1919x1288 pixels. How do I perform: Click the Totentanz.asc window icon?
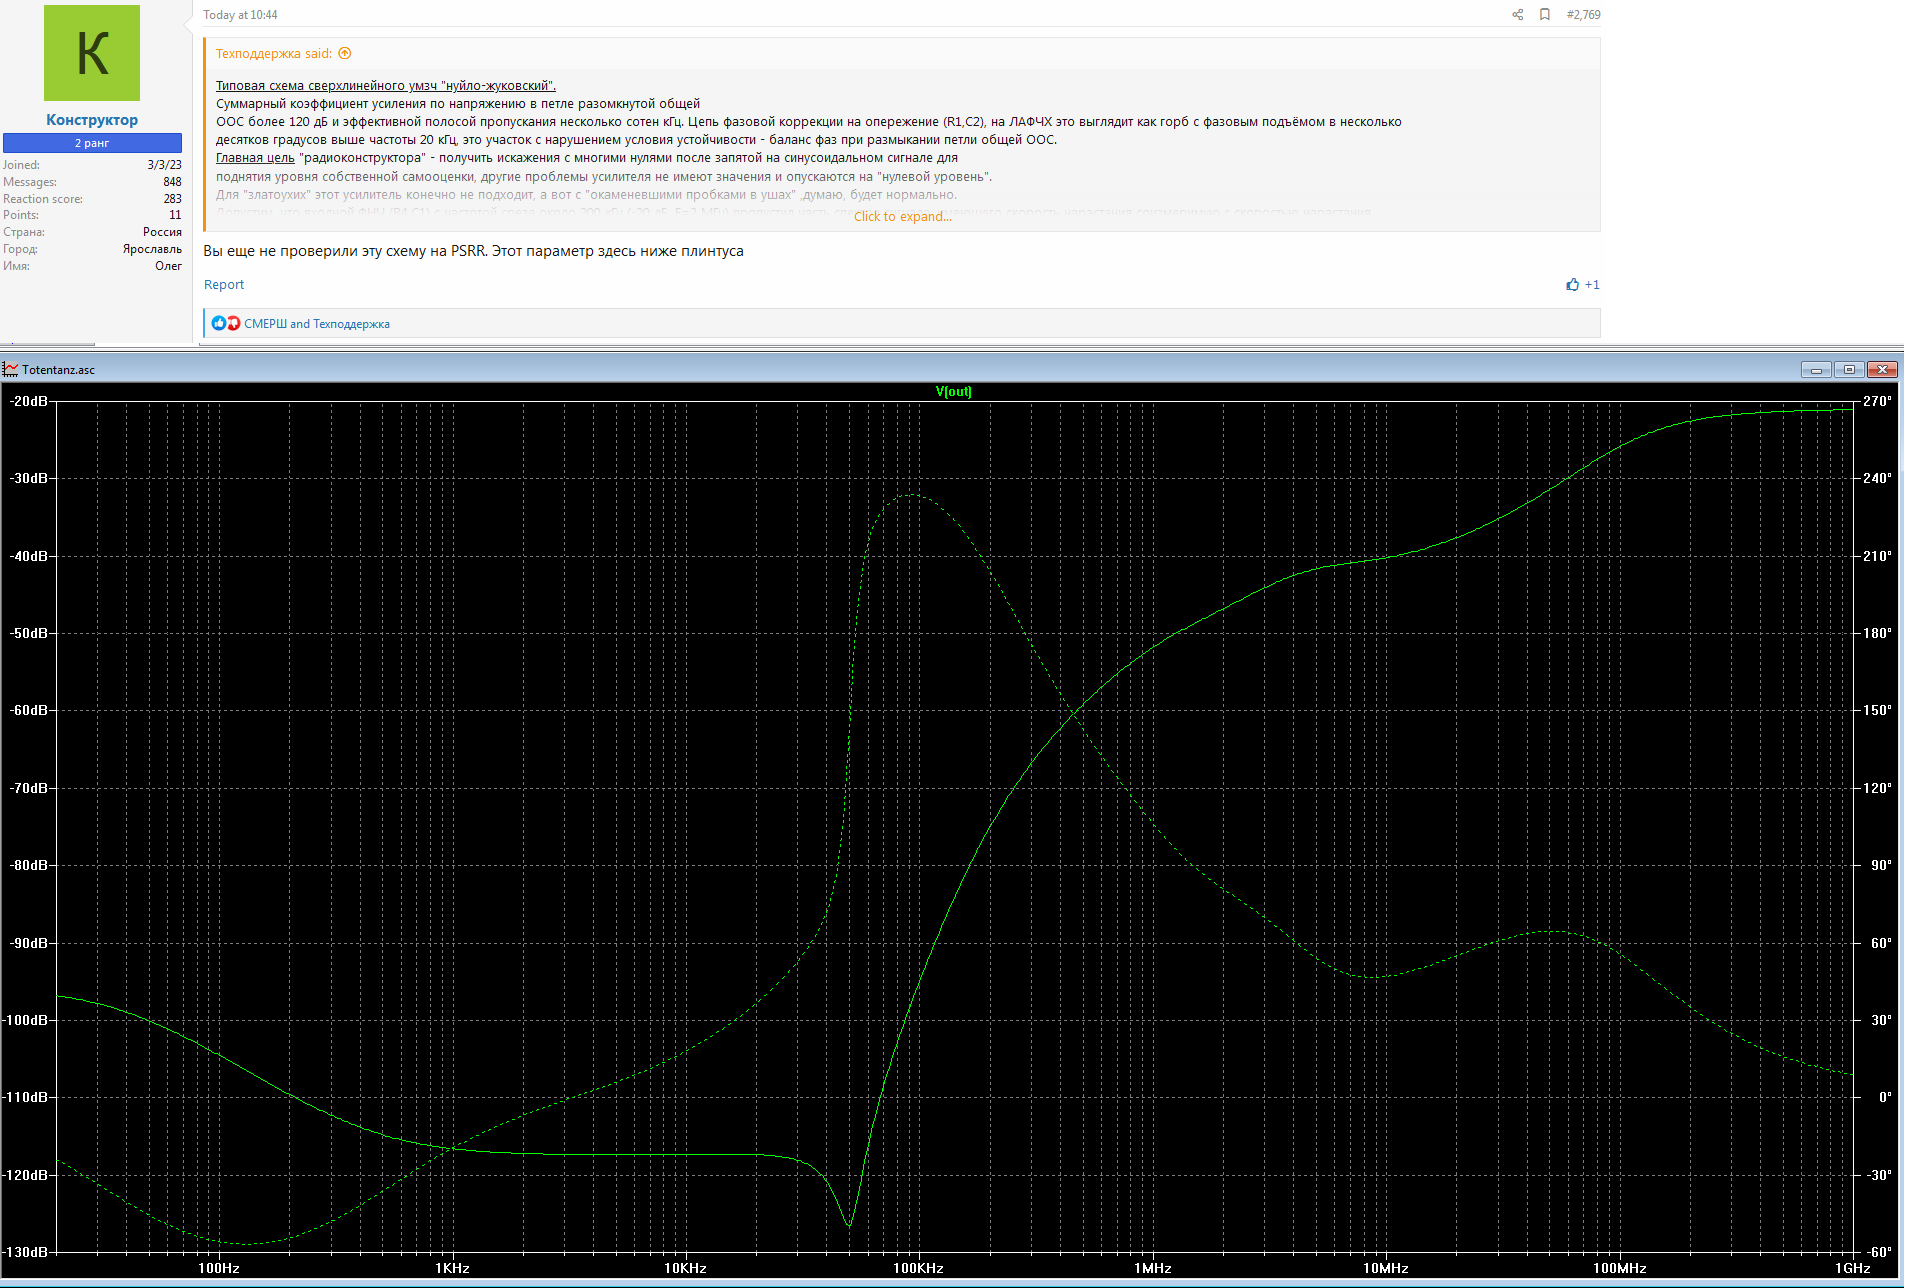coord(10,370)
